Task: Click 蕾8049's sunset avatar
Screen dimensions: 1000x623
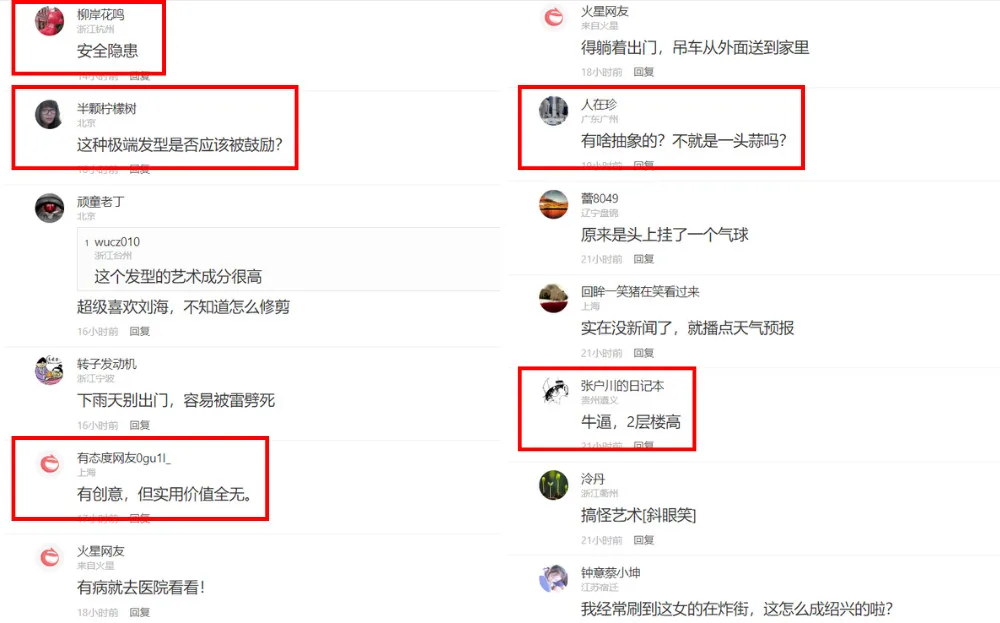Action: point(554,204)
